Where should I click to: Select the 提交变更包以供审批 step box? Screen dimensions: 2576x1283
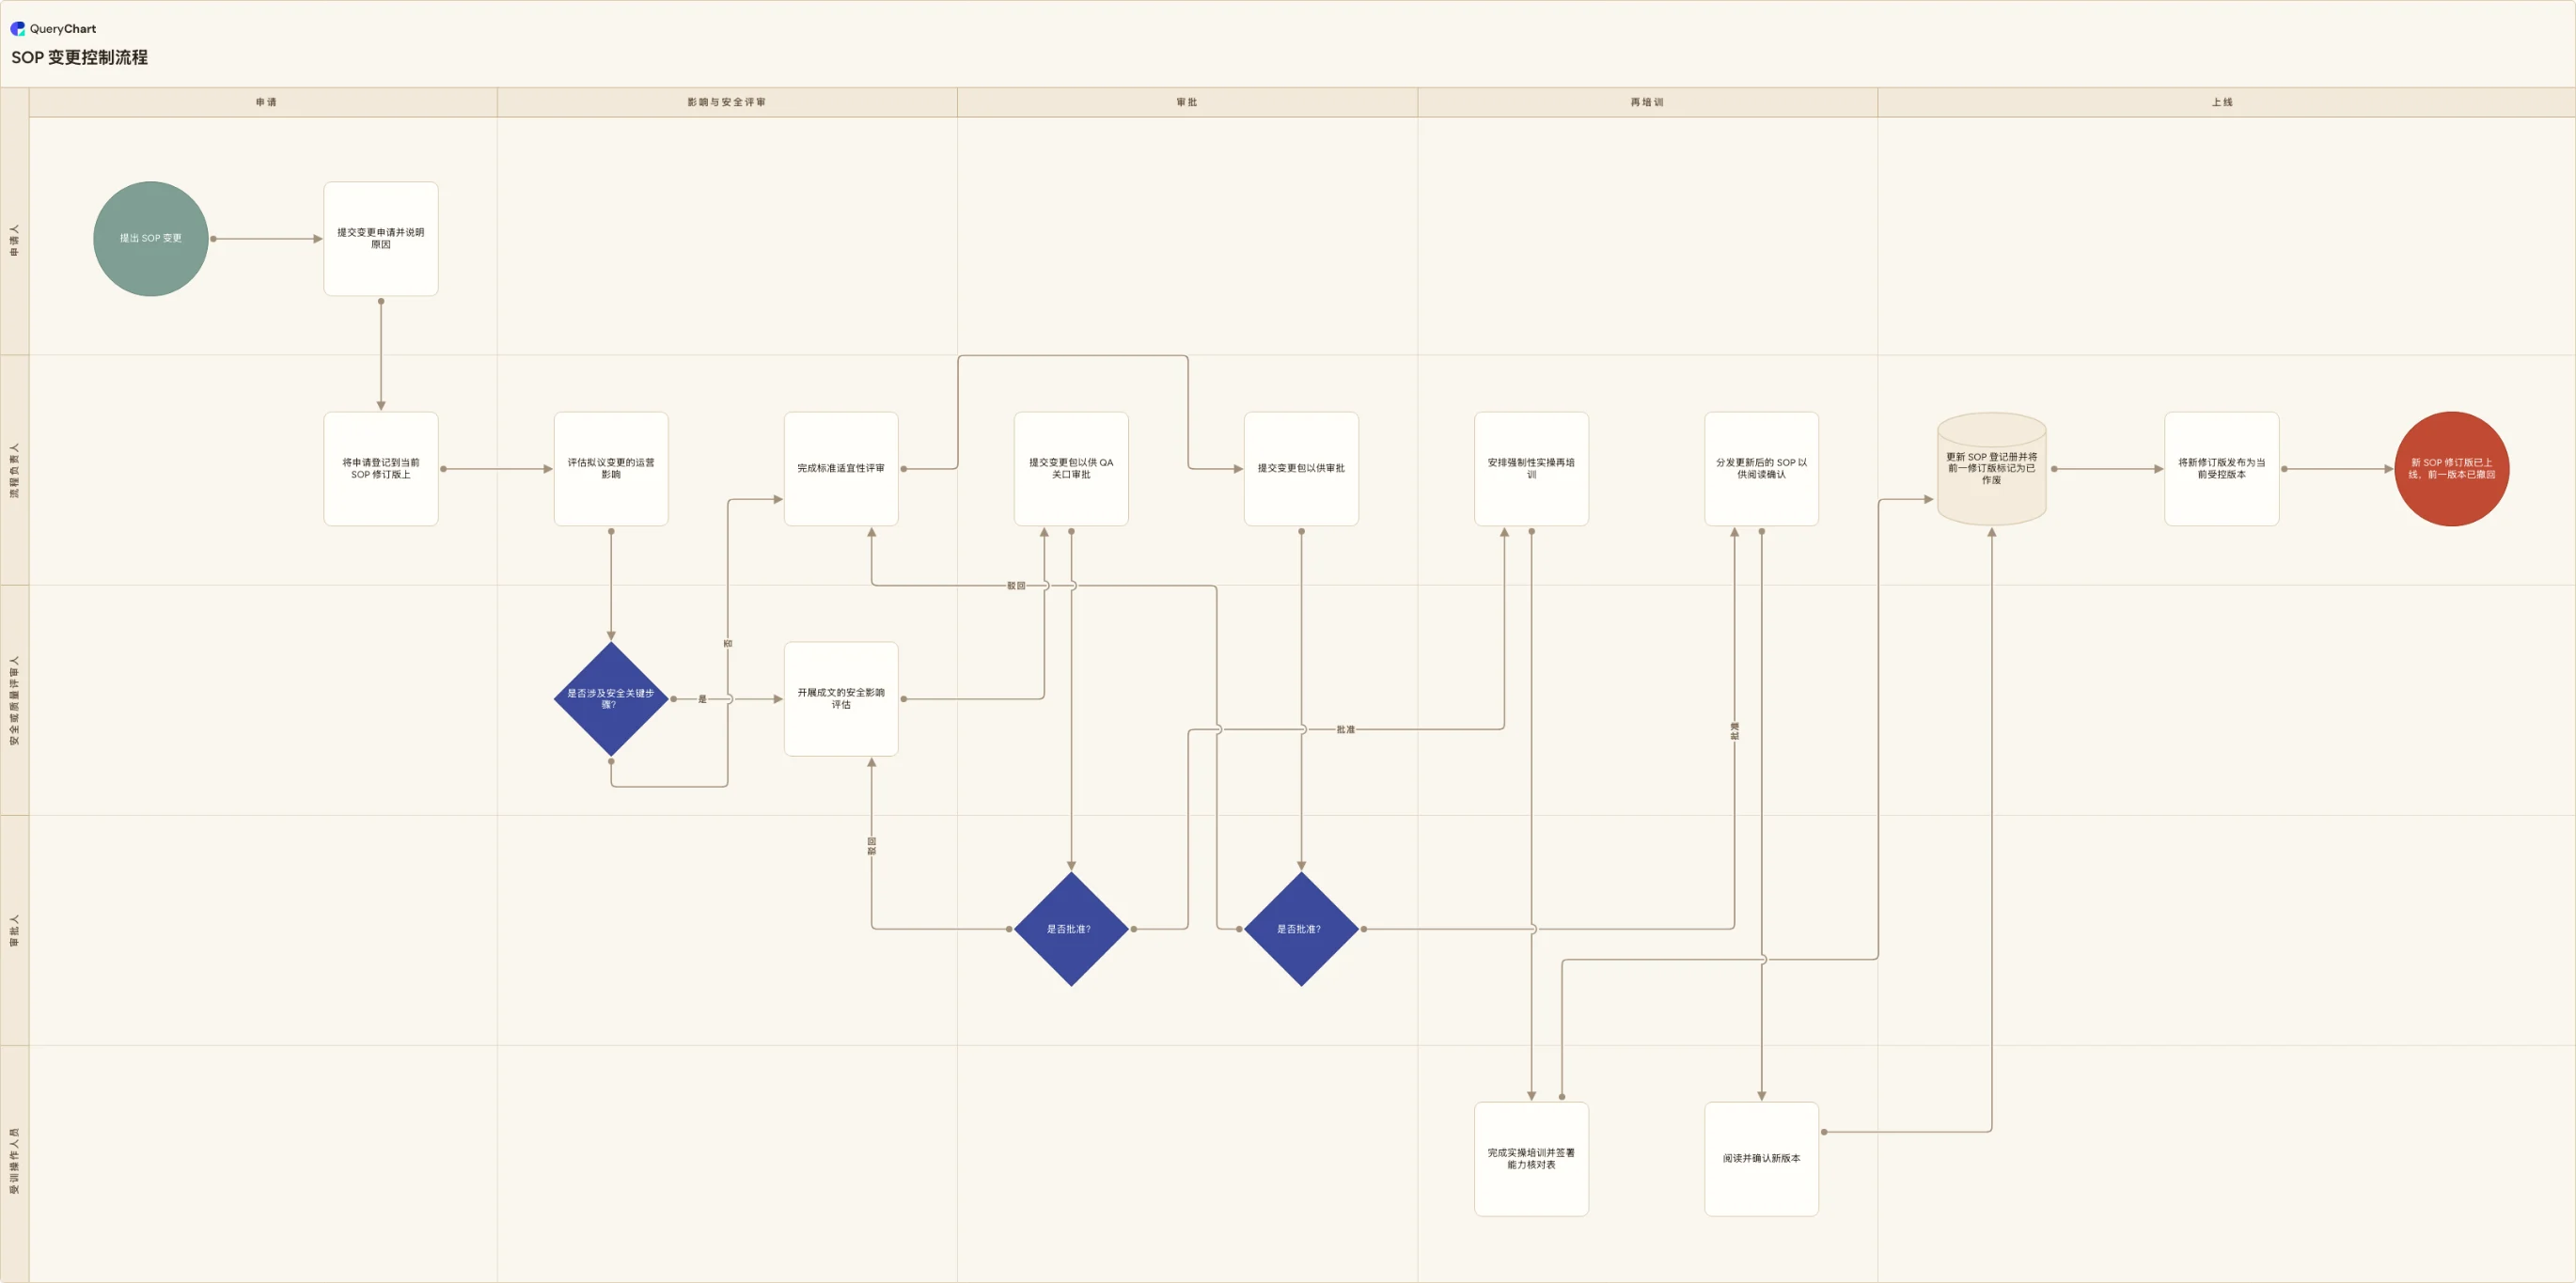1301,469
